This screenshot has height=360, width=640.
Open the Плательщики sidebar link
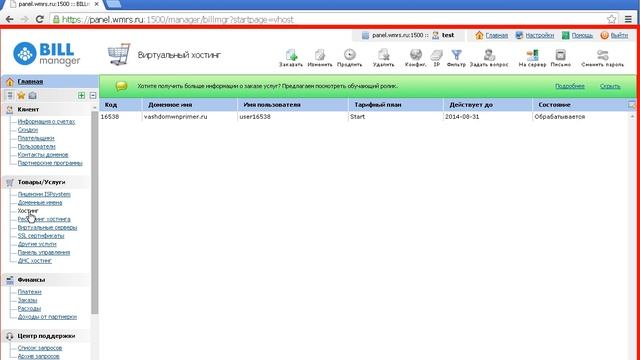(x=36, y=138)
